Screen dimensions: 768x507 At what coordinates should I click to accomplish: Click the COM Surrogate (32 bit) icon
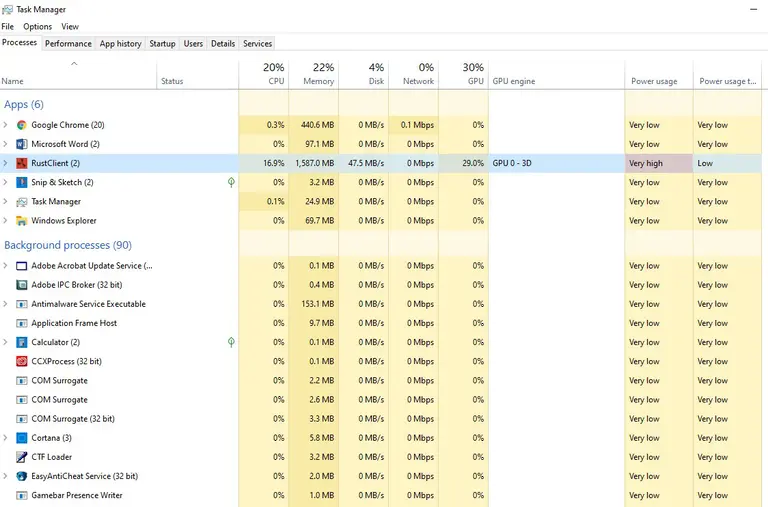[x=22, y=419]
